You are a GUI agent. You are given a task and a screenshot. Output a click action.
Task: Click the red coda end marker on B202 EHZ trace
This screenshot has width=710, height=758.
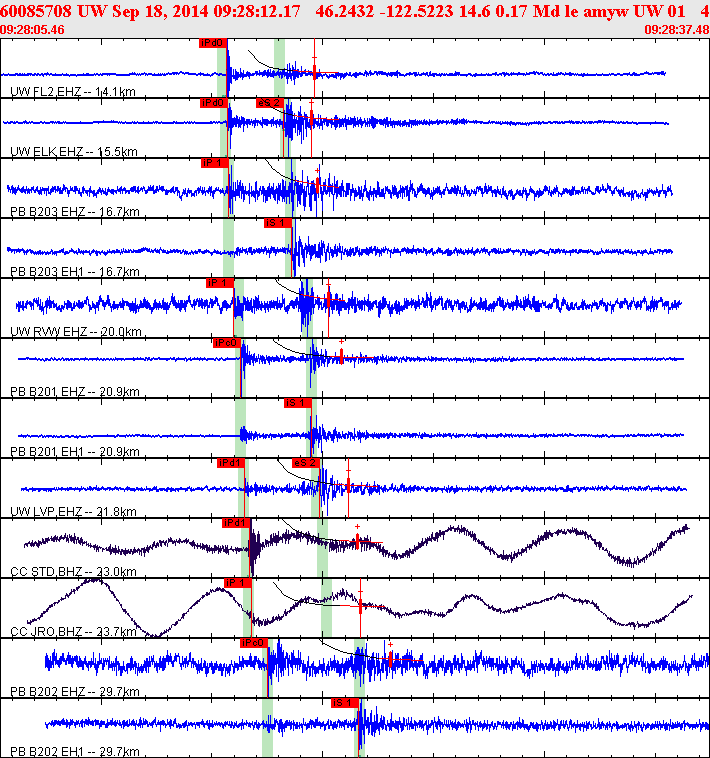point(391,660)
